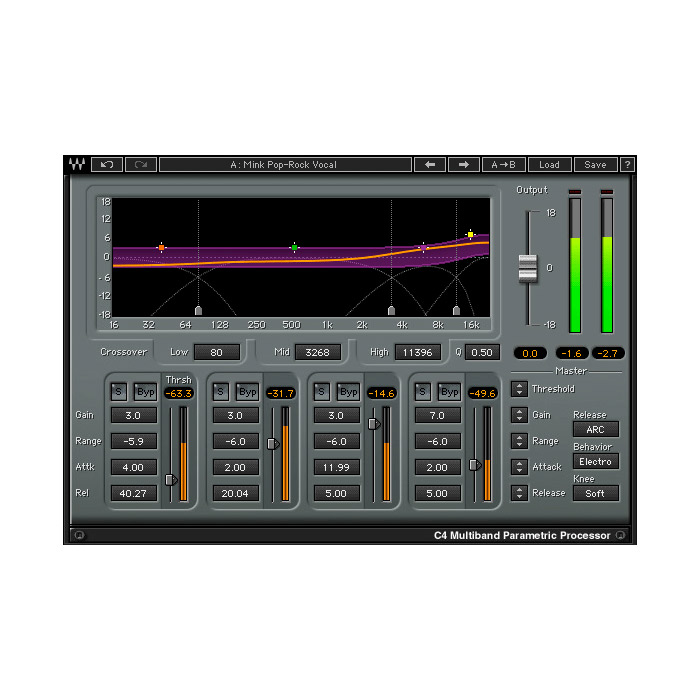The width and height of the screenshot is (700, 700).
Task: Click band 1 Range field showing -5.9
Action: click(133, 441)
